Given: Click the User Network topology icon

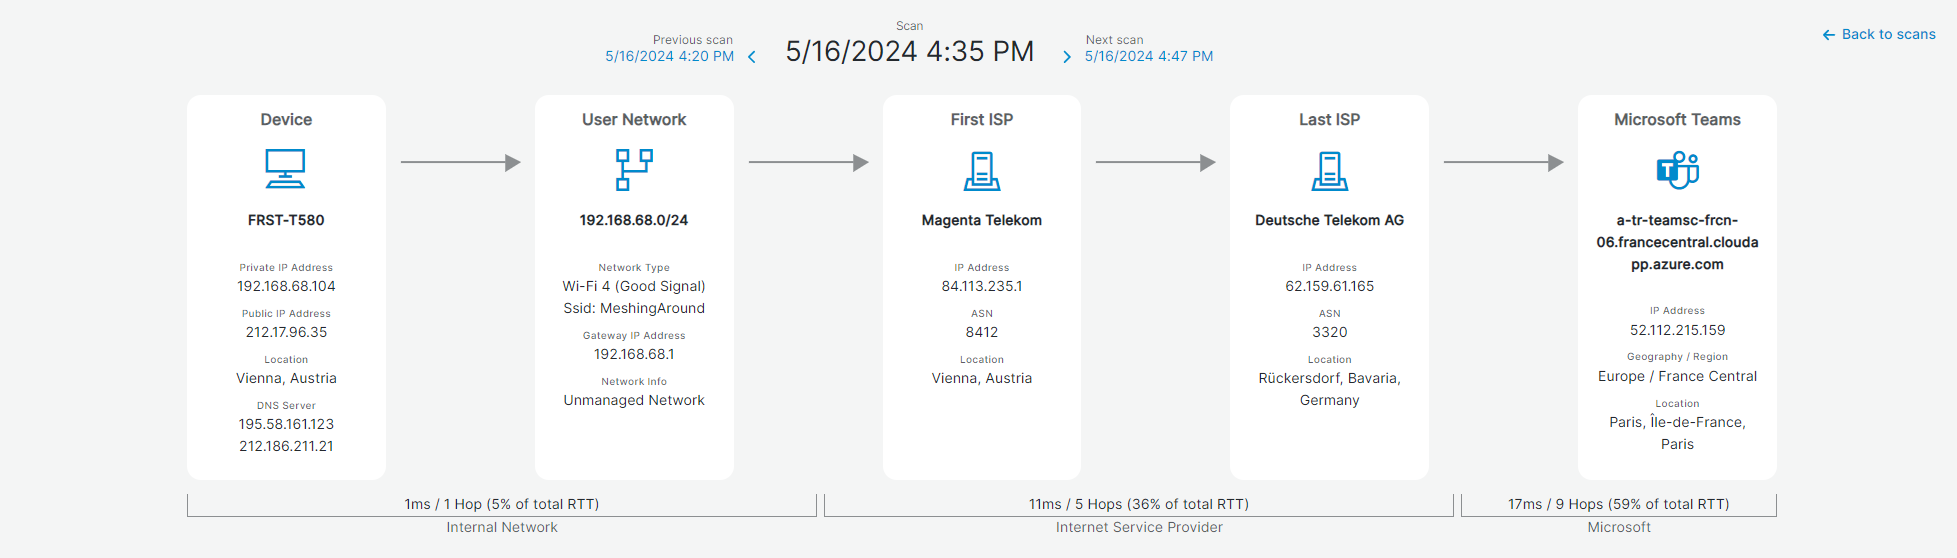Looking at the screenshot, I should point(634,169).
